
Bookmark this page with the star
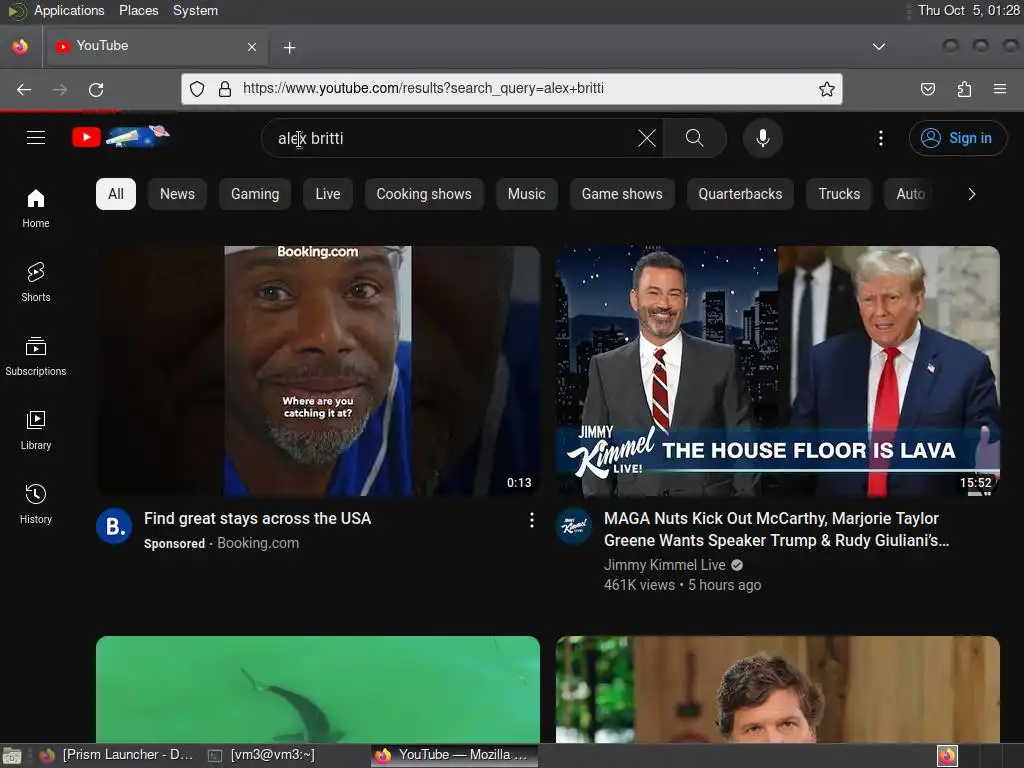click(827, 89)
